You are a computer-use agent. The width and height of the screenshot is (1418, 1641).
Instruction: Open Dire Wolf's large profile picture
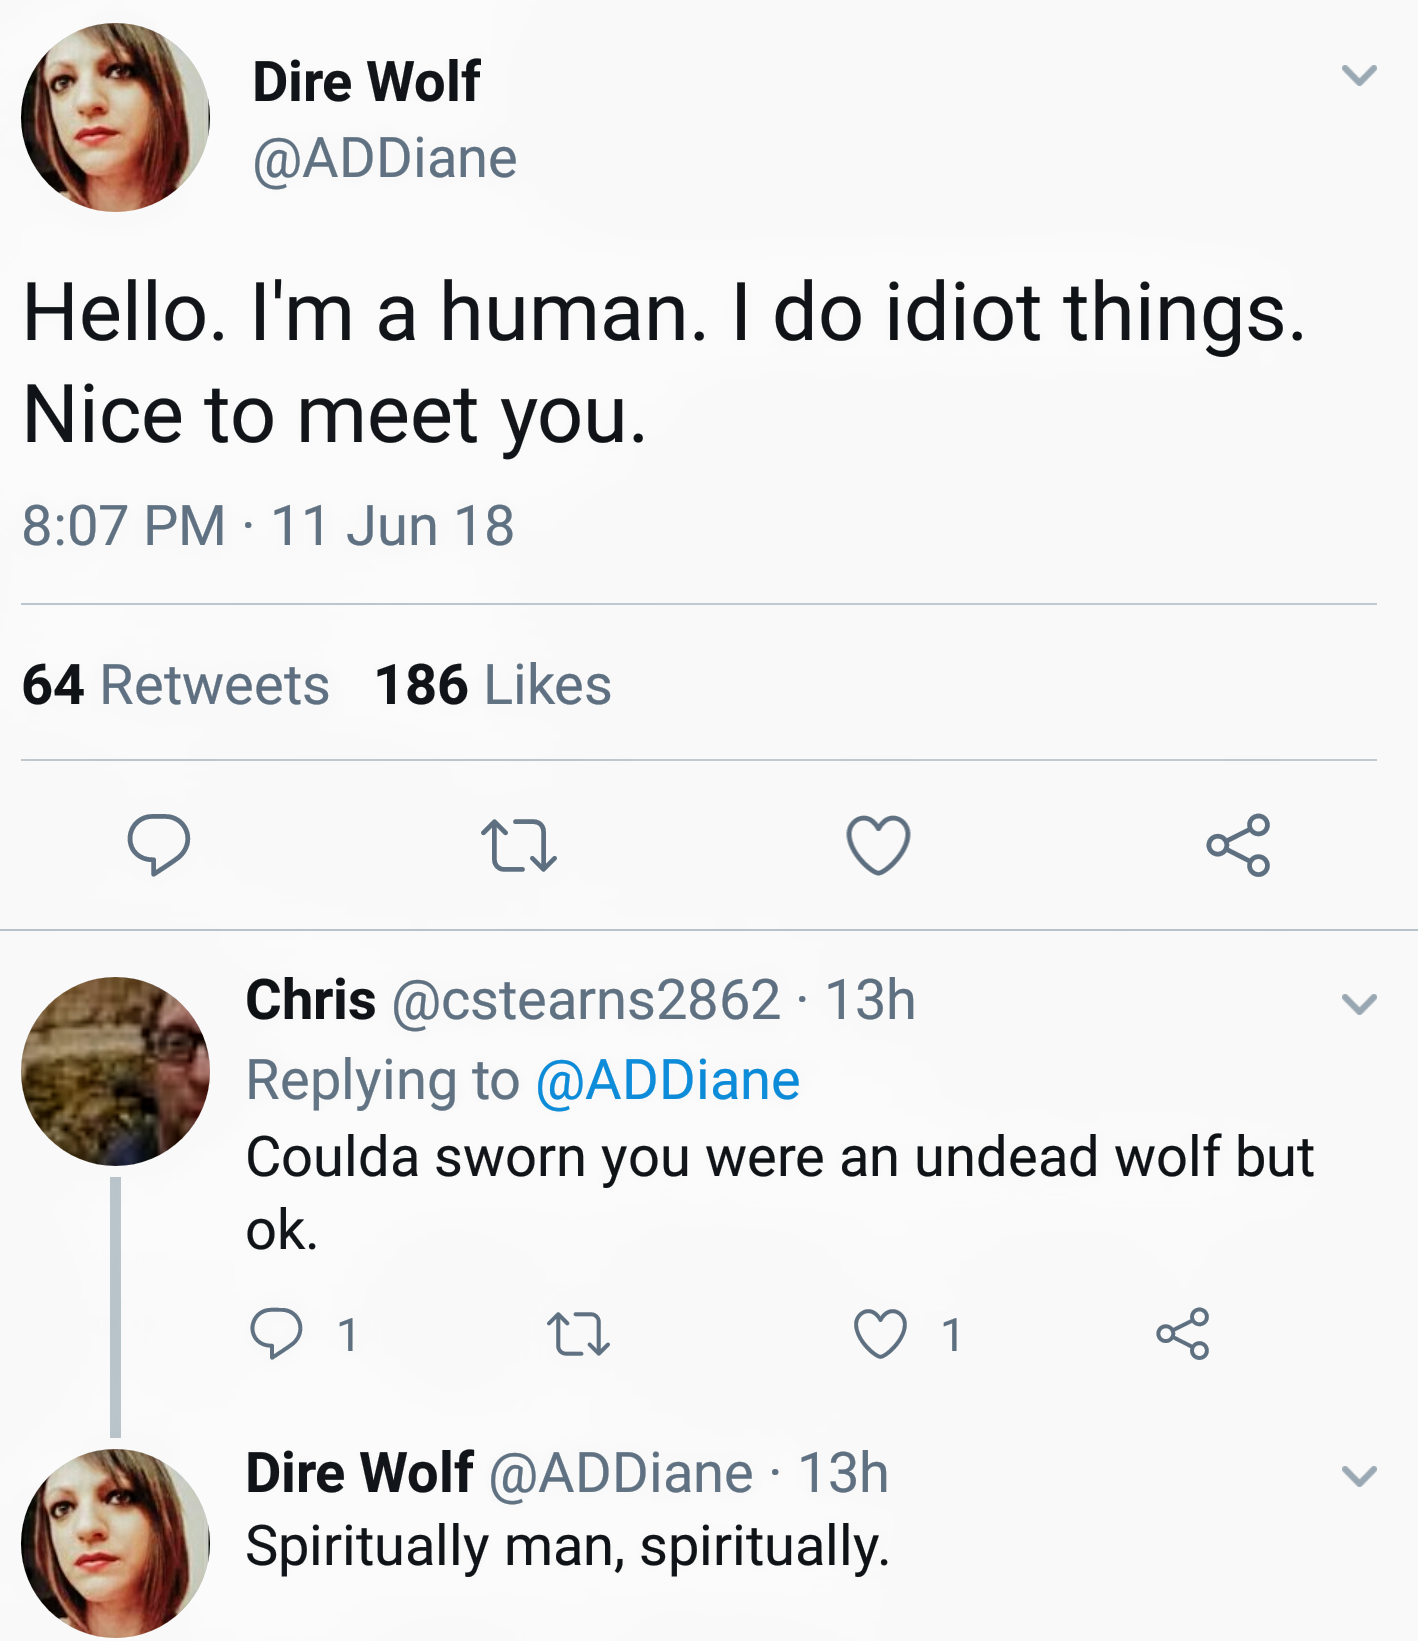(115, 117)
